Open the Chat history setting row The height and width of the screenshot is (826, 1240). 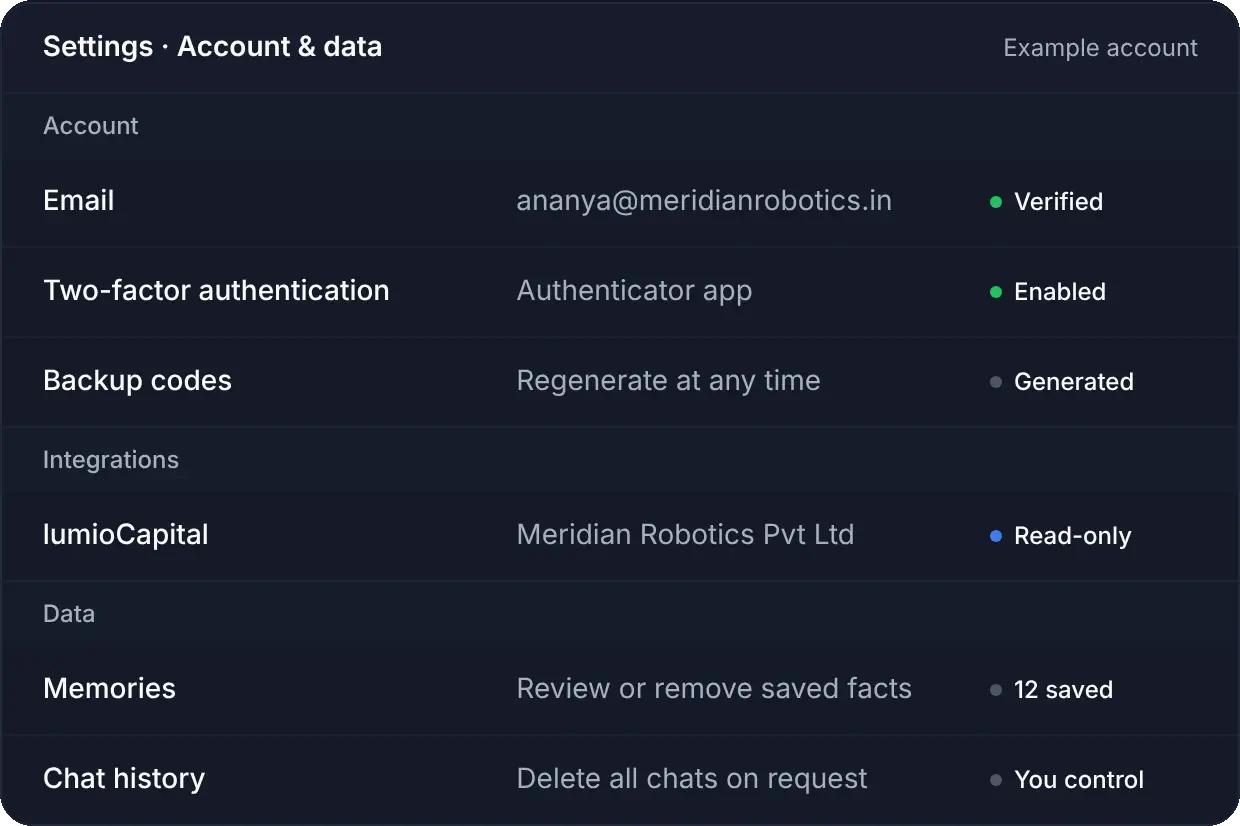coord(620,779)
